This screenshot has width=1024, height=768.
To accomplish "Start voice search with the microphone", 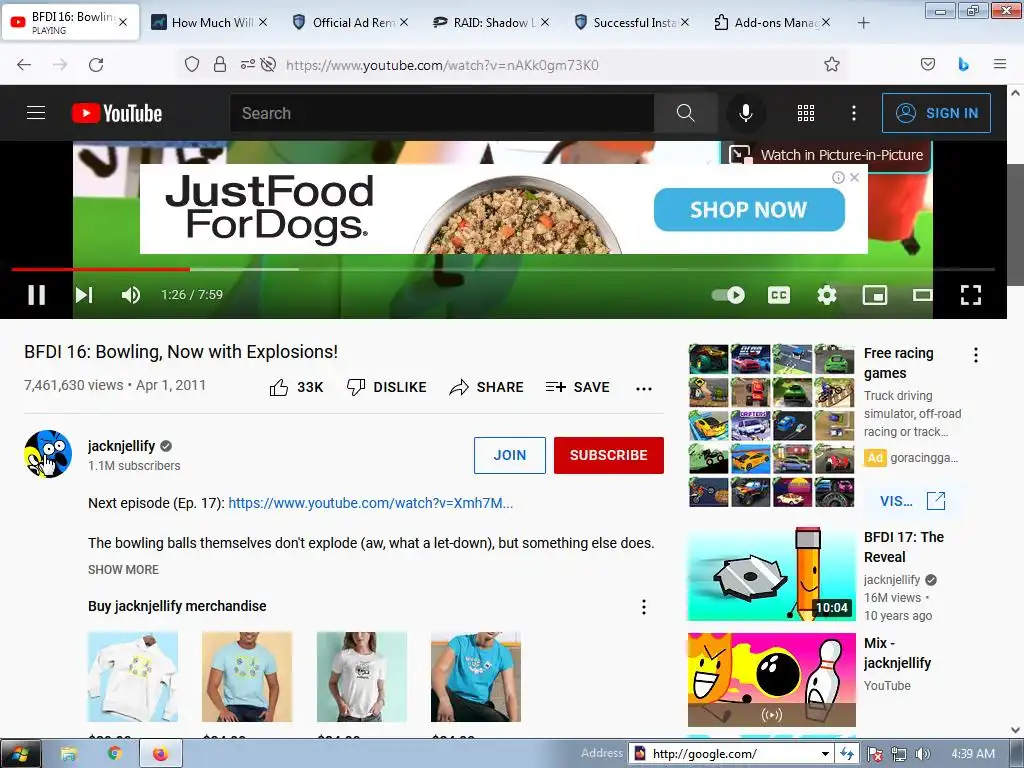I will 745,113.
